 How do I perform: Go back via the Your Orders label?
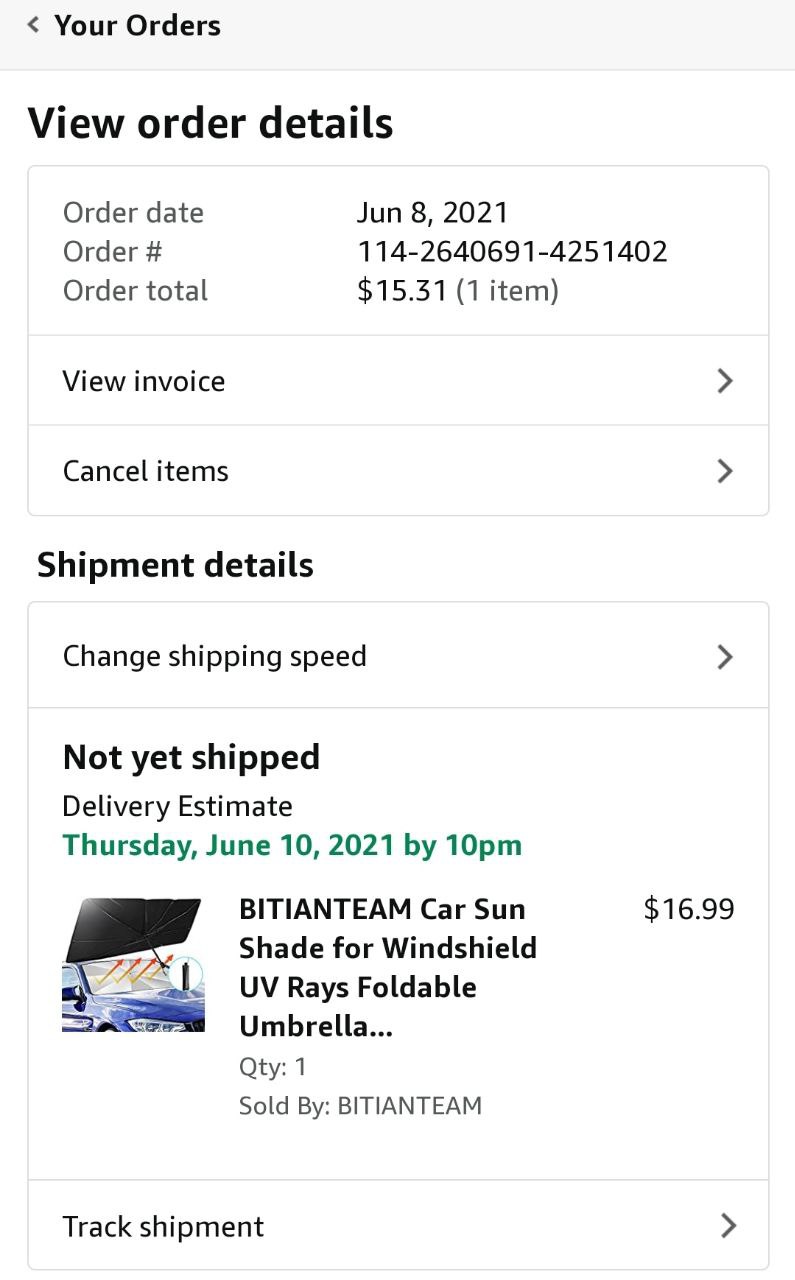[x=137, y=25]
